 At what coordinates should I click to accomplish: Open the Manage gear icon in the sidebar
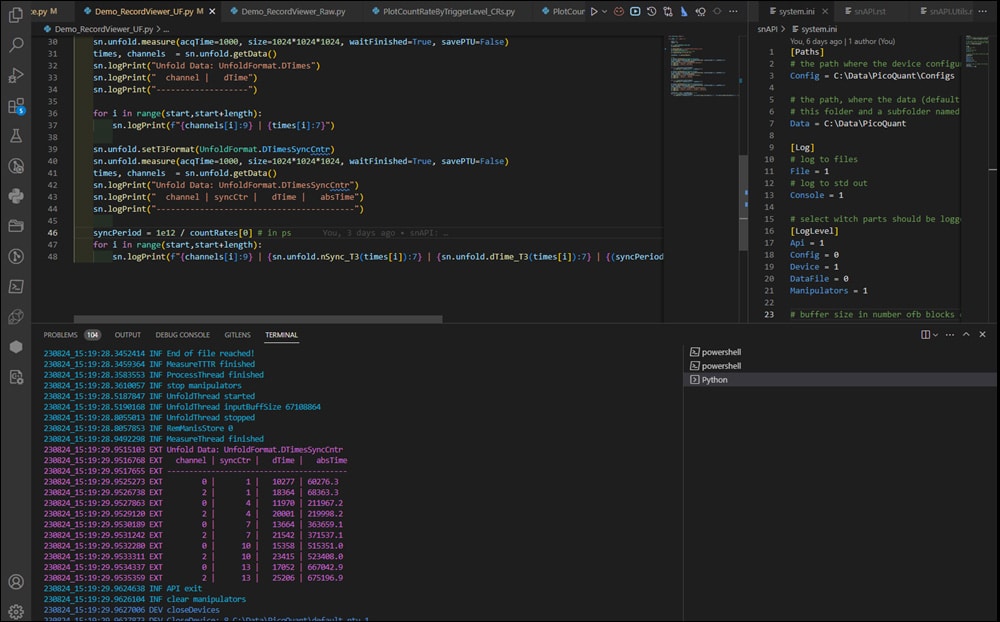(16, 610)
